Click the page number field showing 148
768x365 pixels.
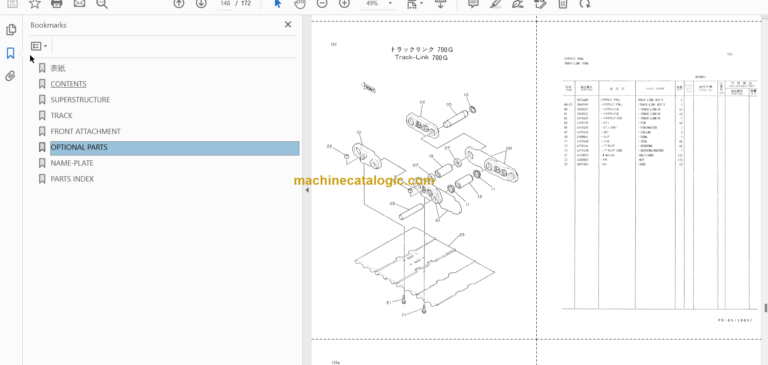pyautogui.click(x=225, y=3)
